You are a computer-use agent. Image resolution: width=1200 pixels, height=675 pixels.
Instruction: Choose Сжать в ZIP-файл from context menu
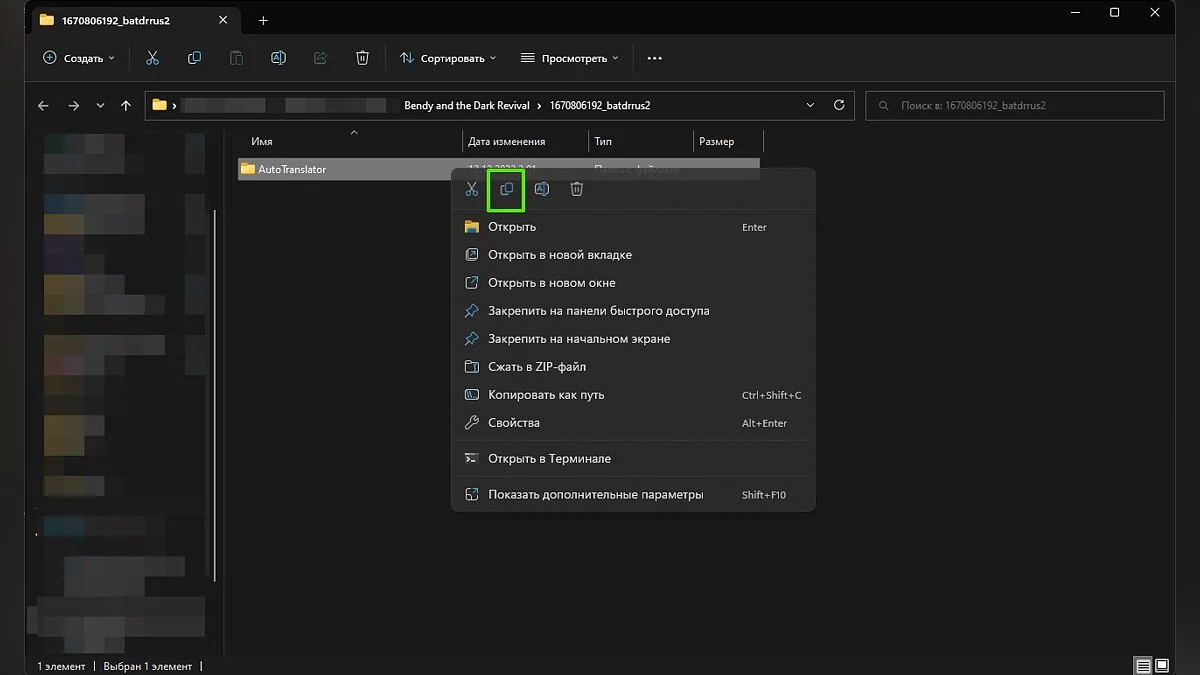point(536,367)
